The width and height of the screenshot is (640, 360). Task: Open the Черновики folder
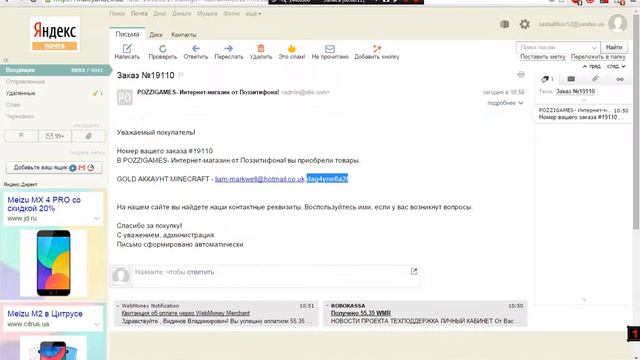(20, 116)
